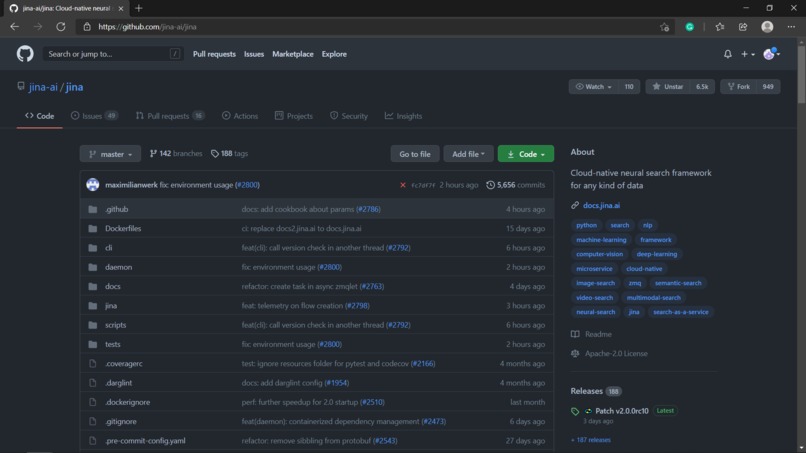Click the .github folder icon

pyautogui.click(x=93, y=209)
